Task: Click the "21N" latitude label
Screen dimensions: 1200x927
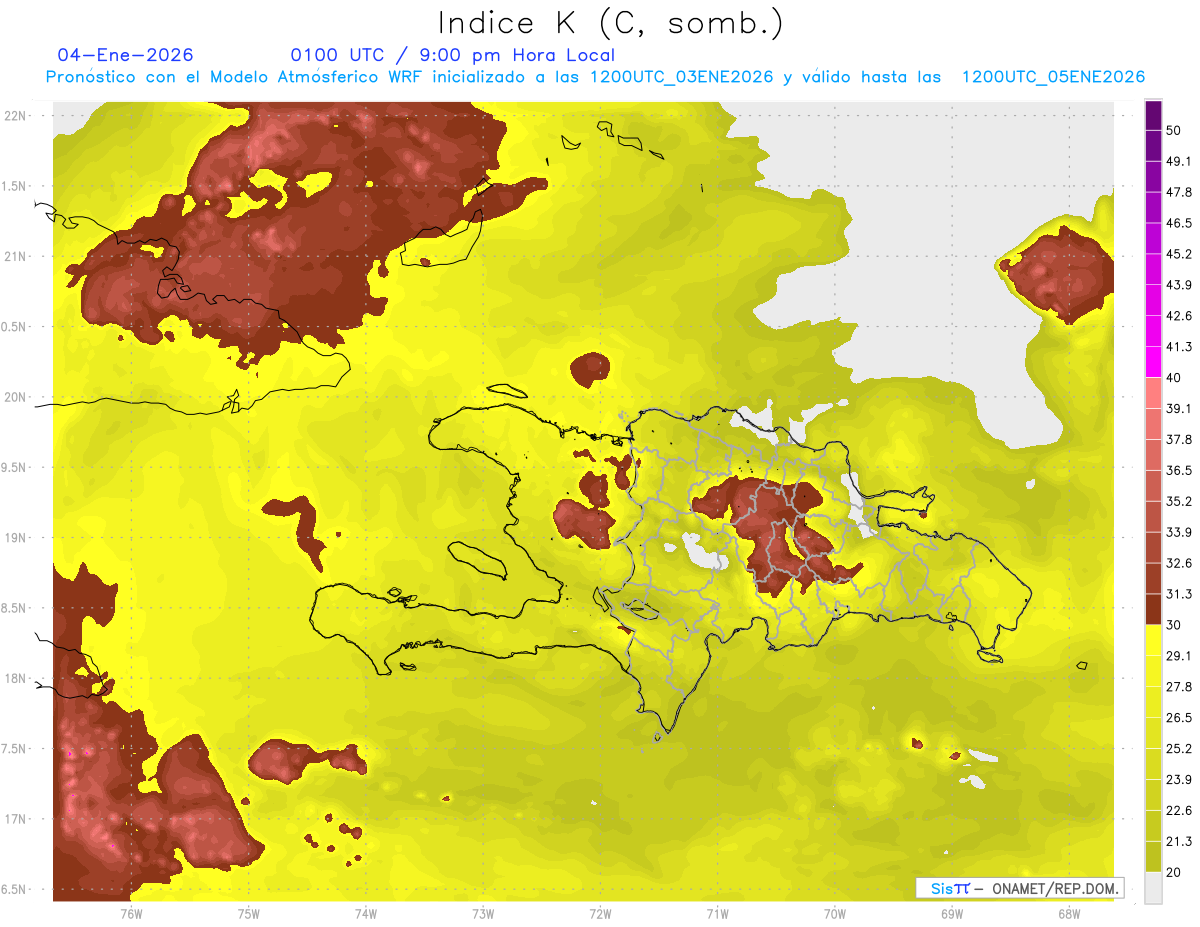Action: pos(17,257)
